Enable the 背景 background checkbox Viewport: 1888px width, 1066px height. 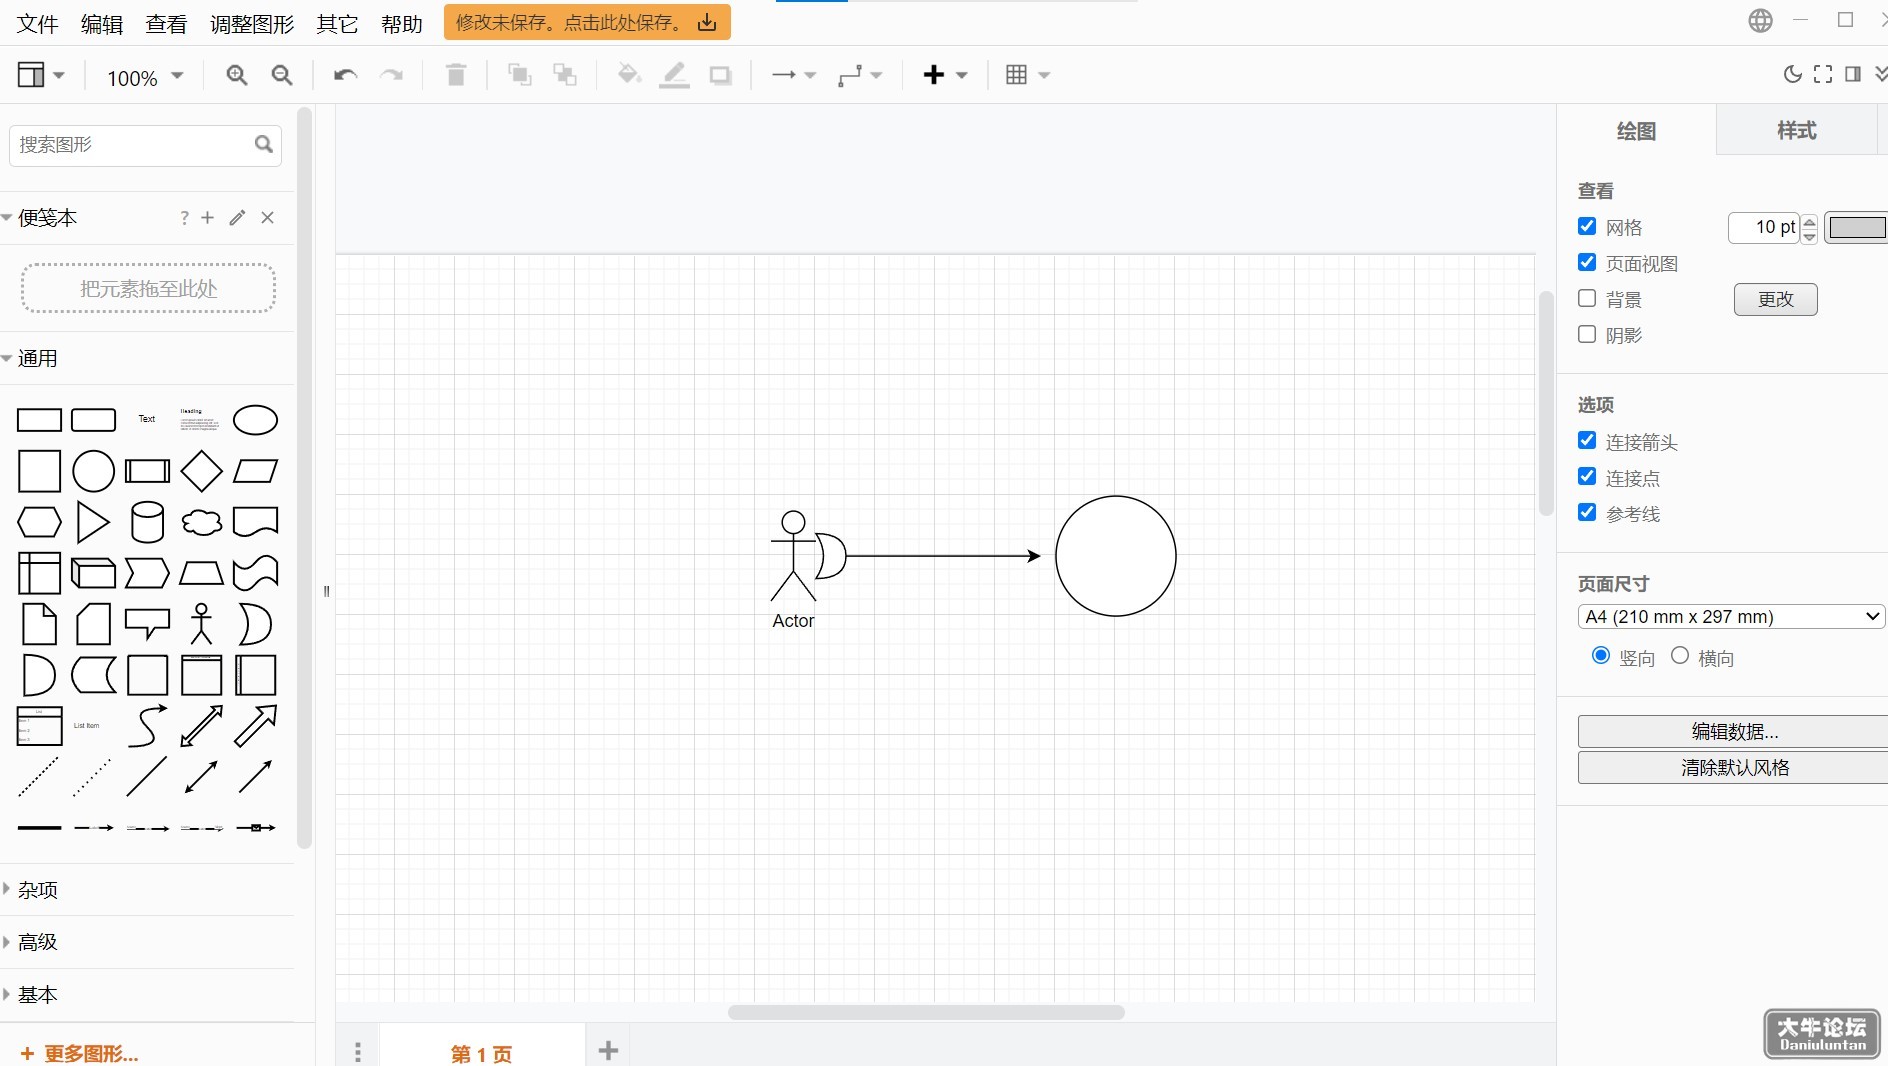pos(1587,298)
